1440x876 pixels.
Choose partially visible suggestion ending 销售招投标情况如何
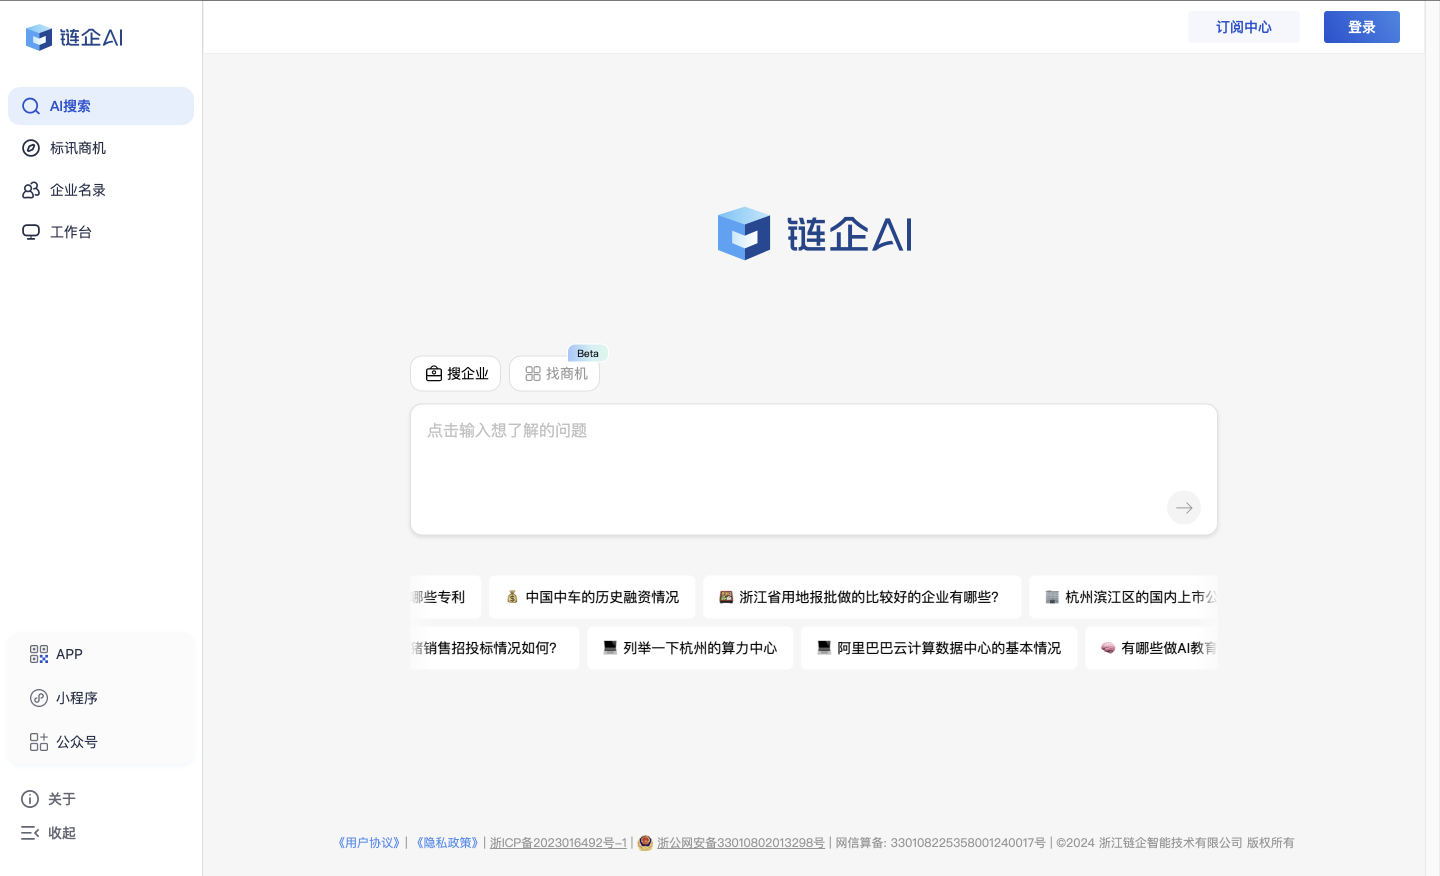495,648
